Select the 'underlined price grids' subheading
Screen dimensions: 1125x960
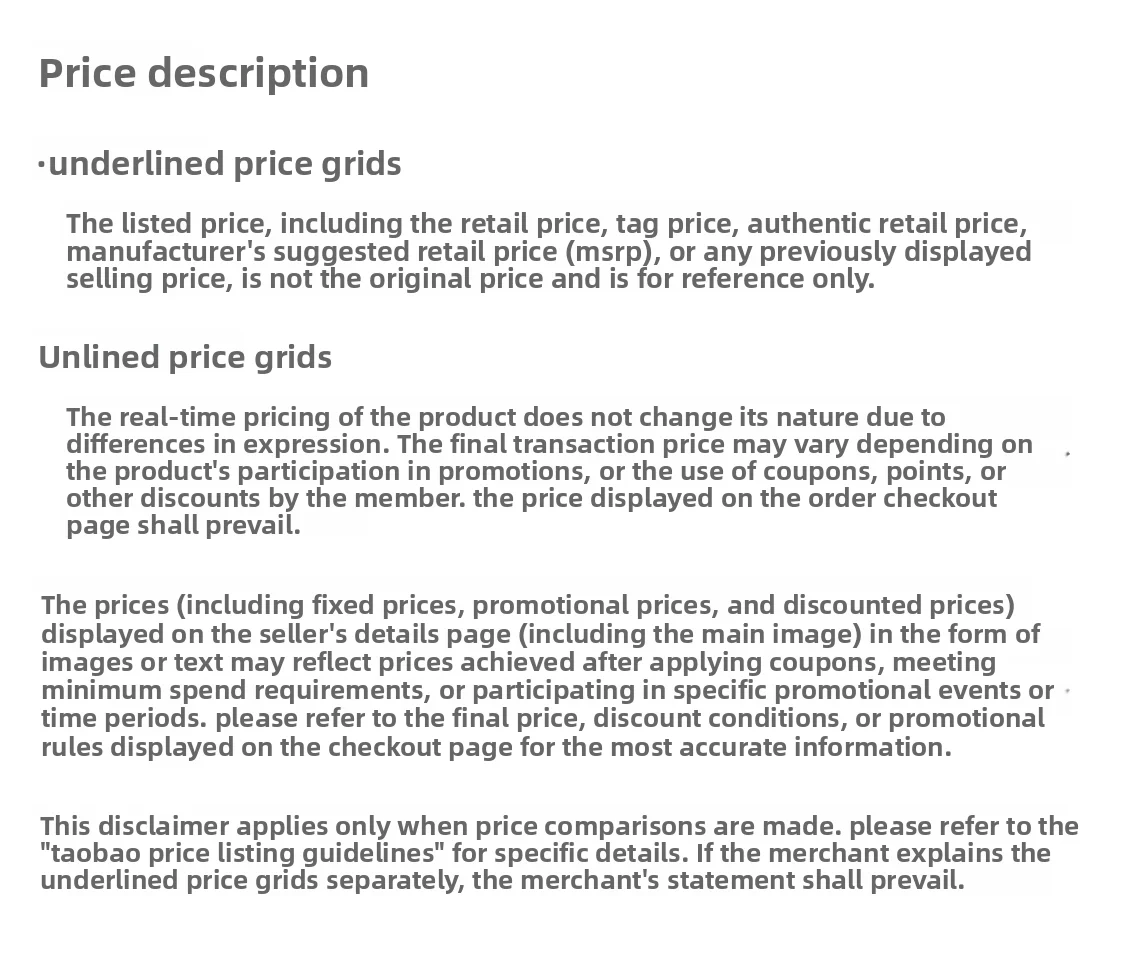[x=225, y=164]
